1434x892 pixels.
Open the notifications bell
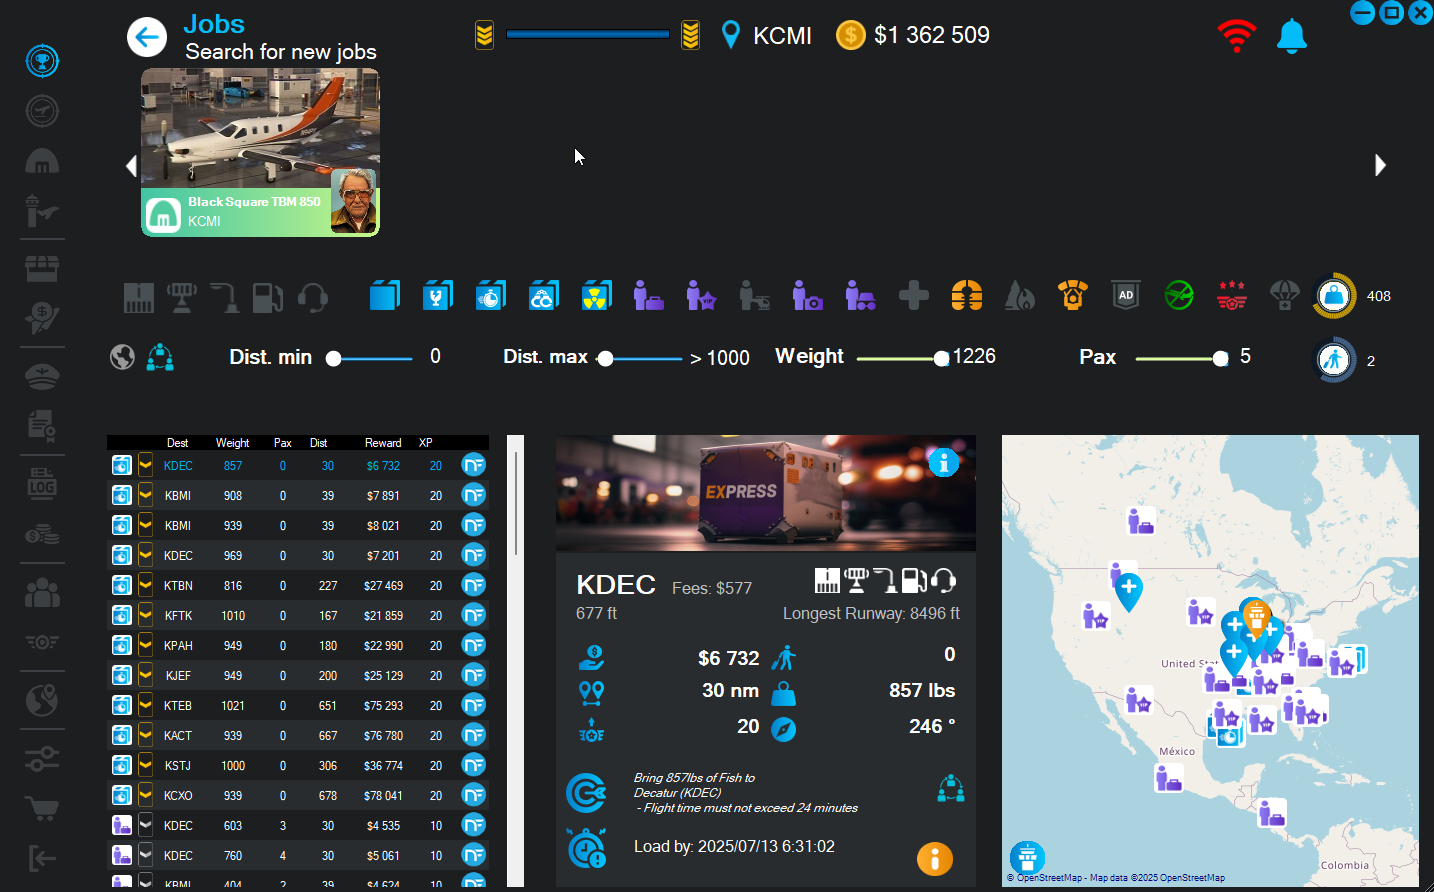pos(1292,36)
